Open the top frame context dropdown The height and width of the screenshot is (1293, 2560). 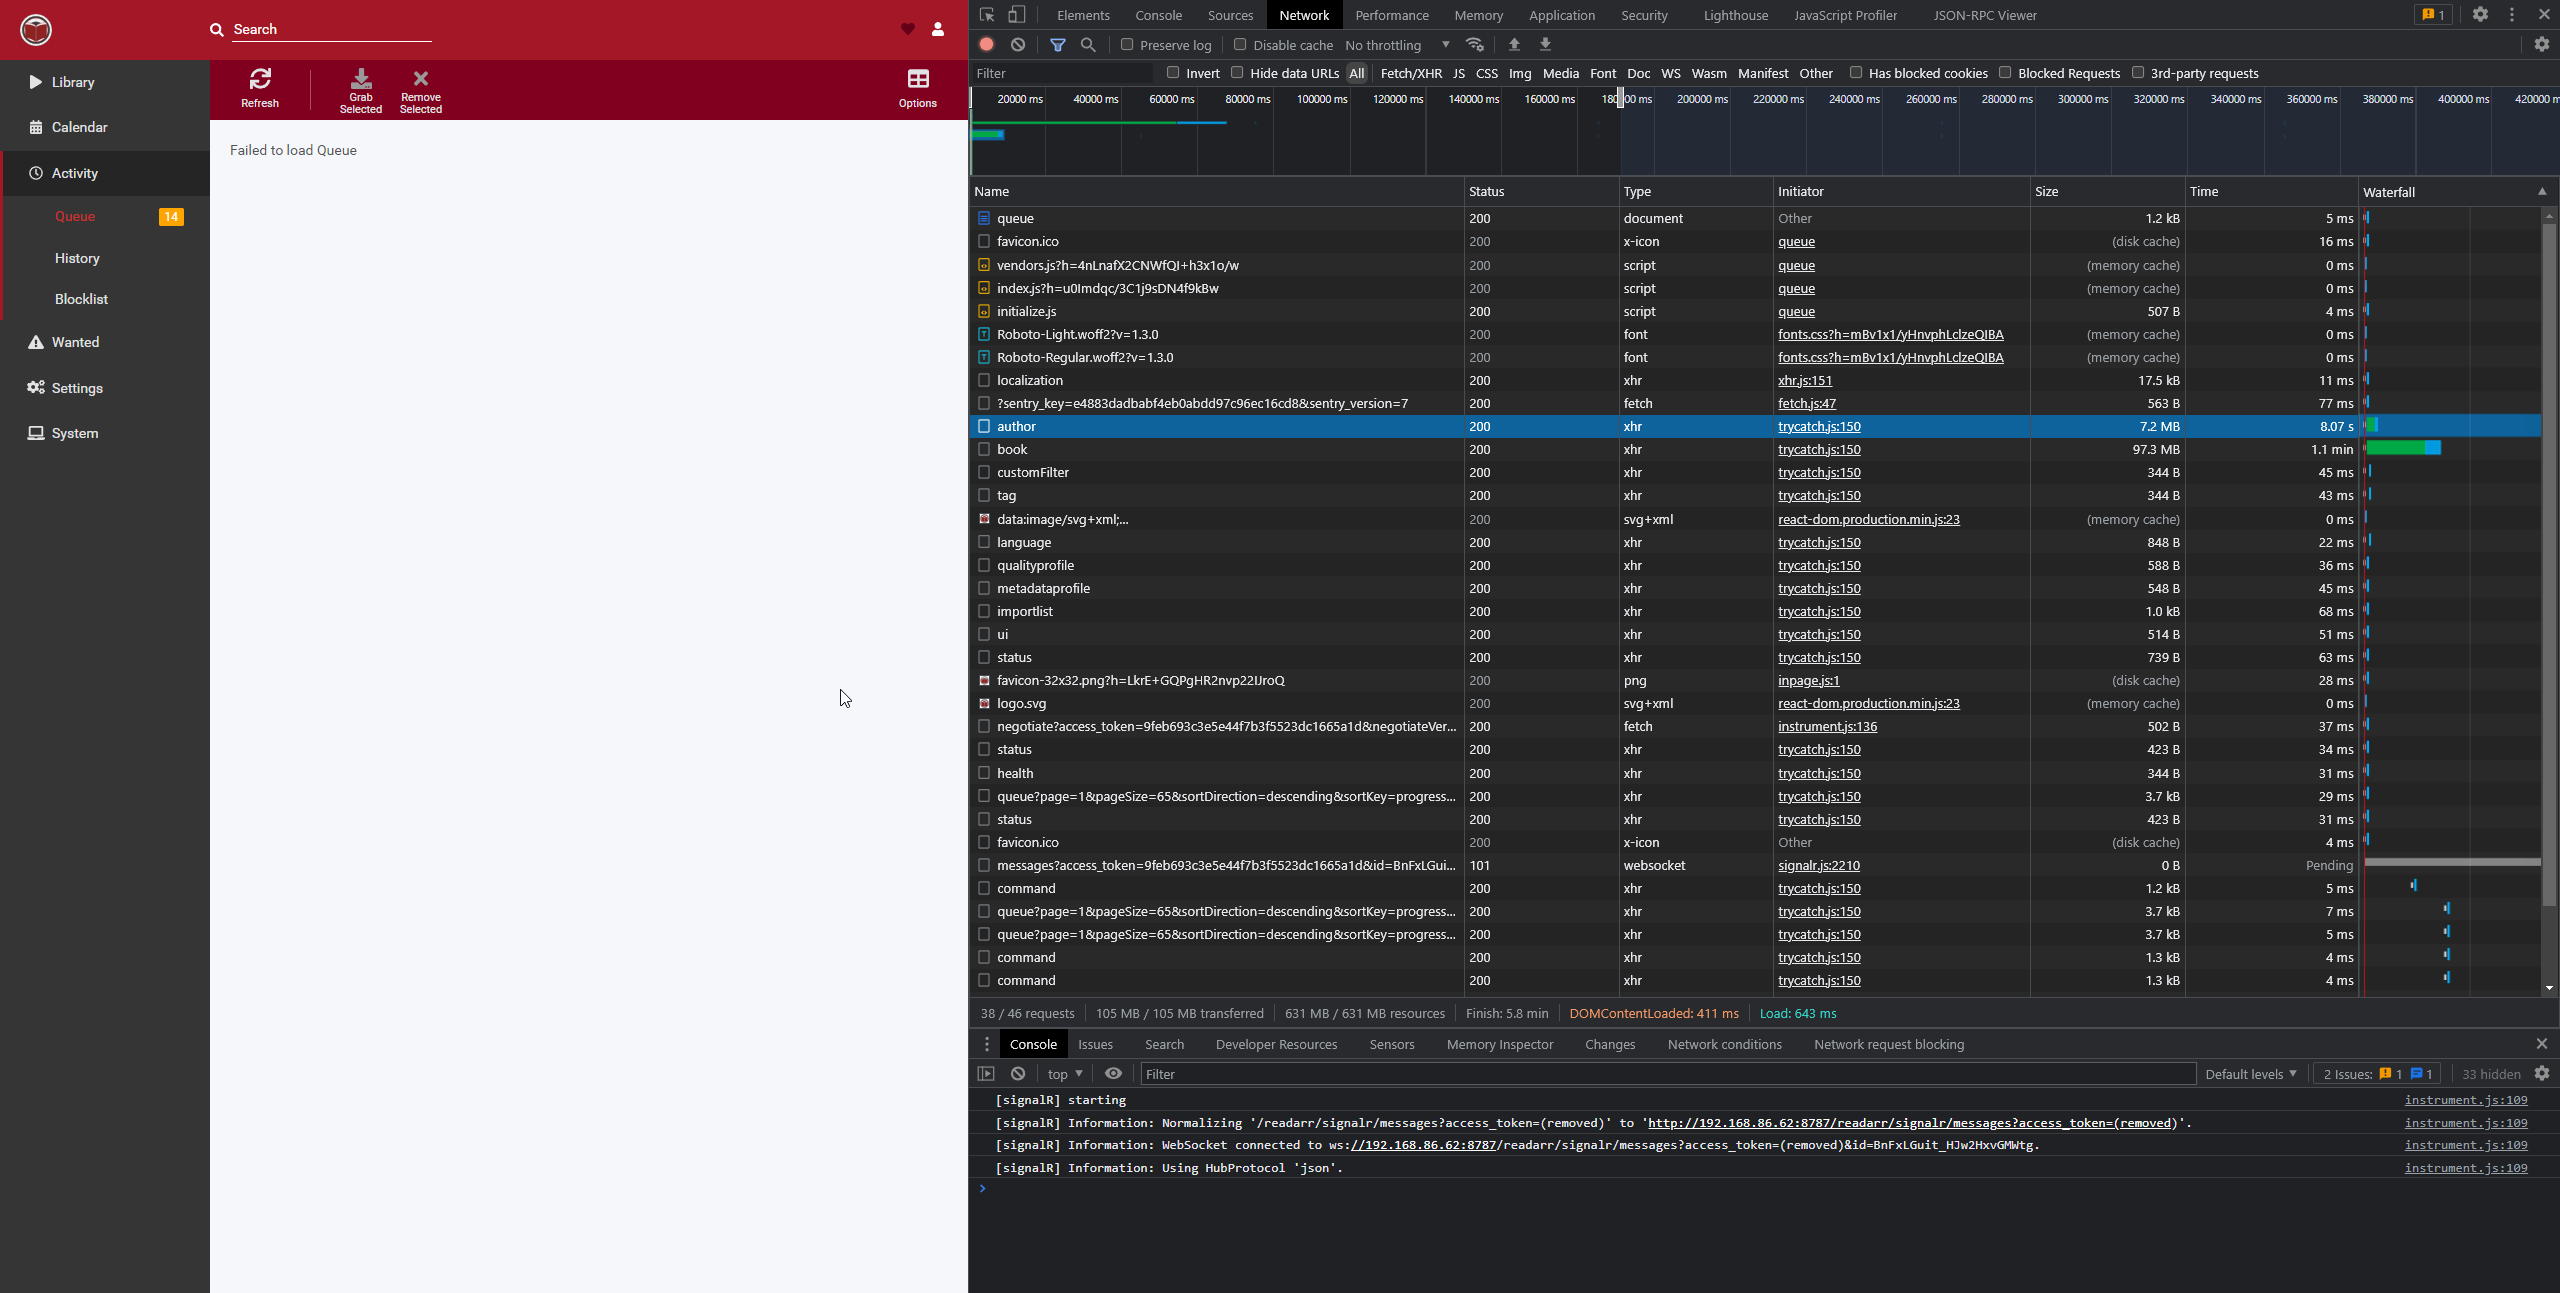tap(1062, 1073)
